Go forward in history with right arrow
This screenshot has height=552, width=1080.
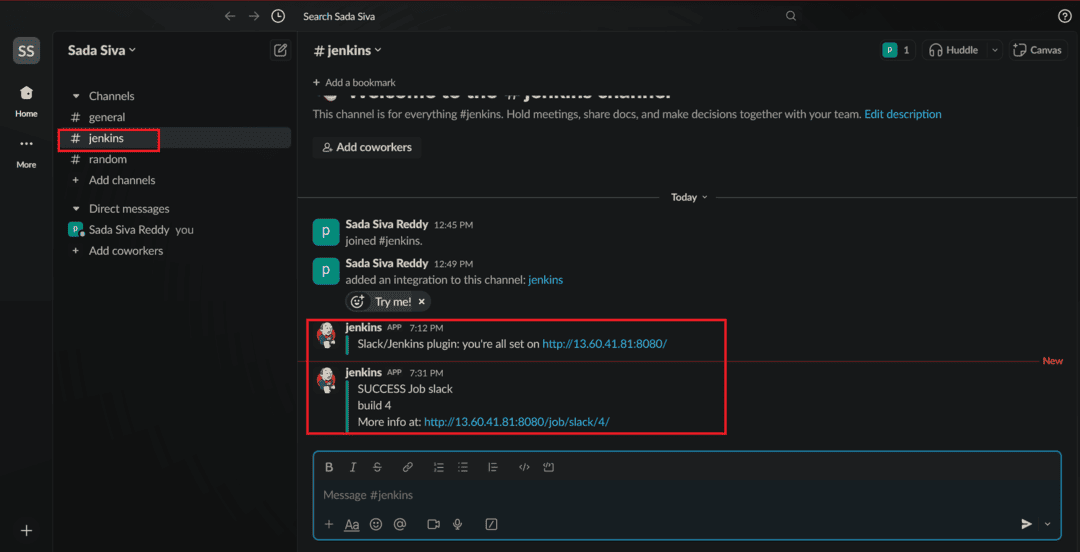pyautogui.click(x=253, y=16)
